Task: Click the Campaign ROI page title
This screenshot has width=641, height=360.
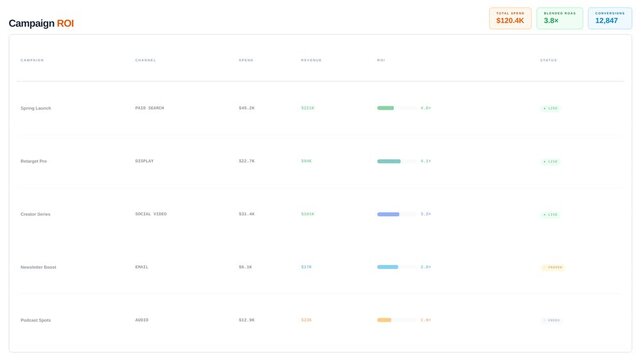Action: (x=41, y=23)
